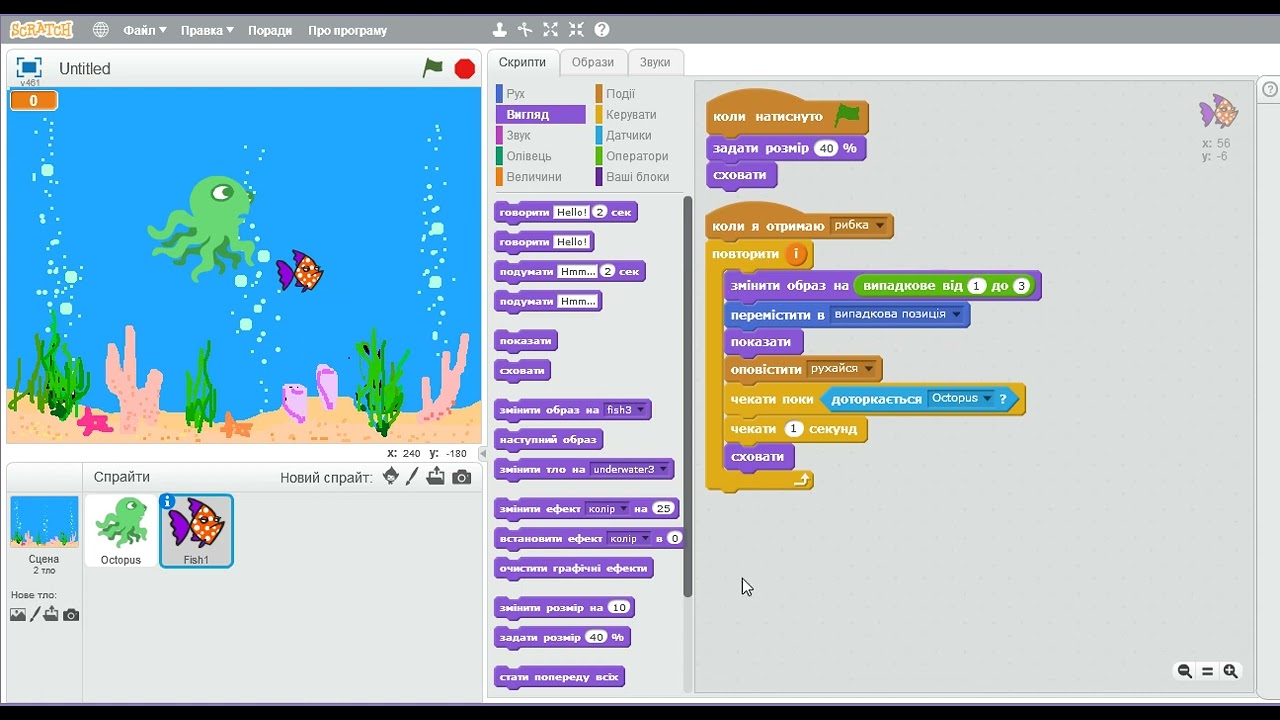Image resolution: width=1280 pixels, height=720 pixels.
Task: Open the Правка menu
Action: 207,30
